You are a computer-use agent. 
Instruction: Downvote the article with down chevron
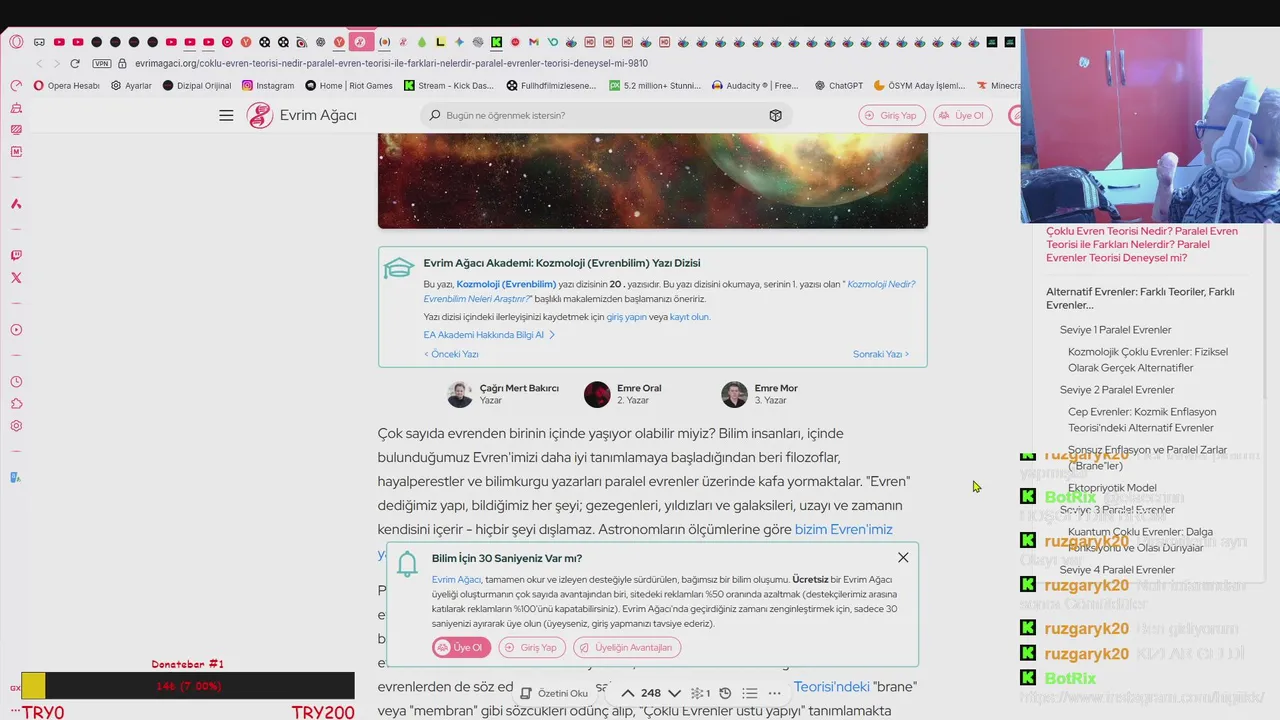click(674, 693)
